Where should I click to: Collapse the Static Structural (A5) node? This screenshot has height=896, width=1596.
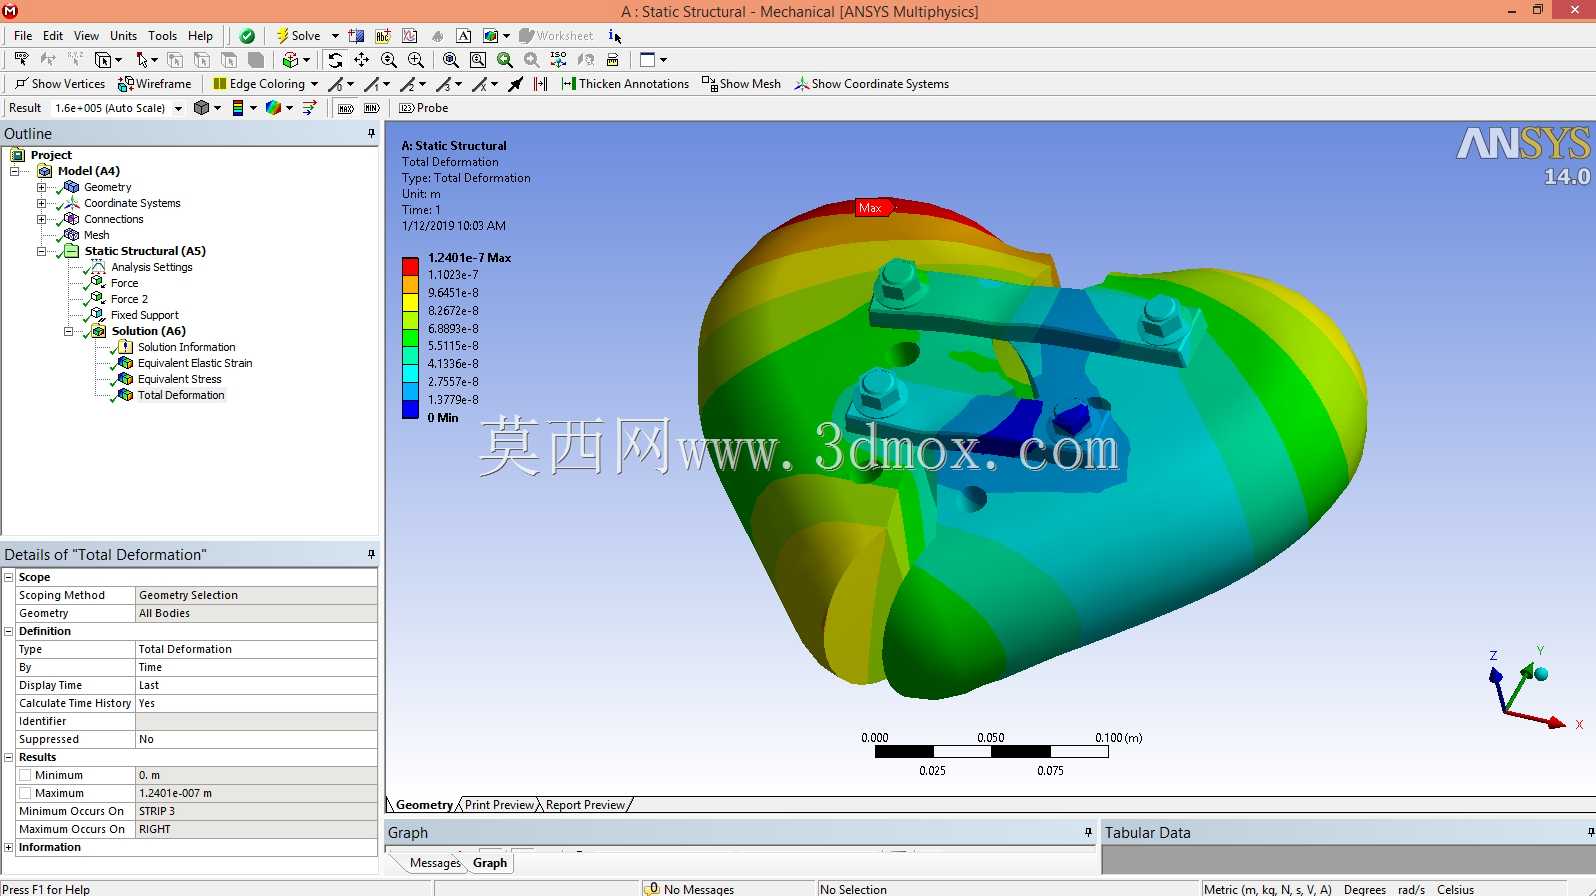click(41, 251)
